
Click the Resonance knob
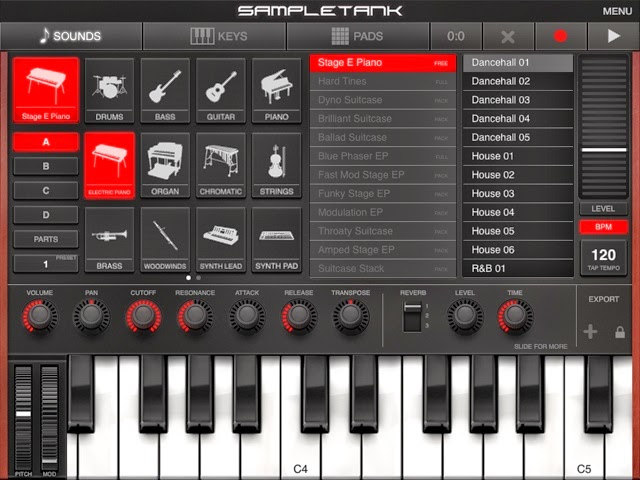tap(195, 316)
